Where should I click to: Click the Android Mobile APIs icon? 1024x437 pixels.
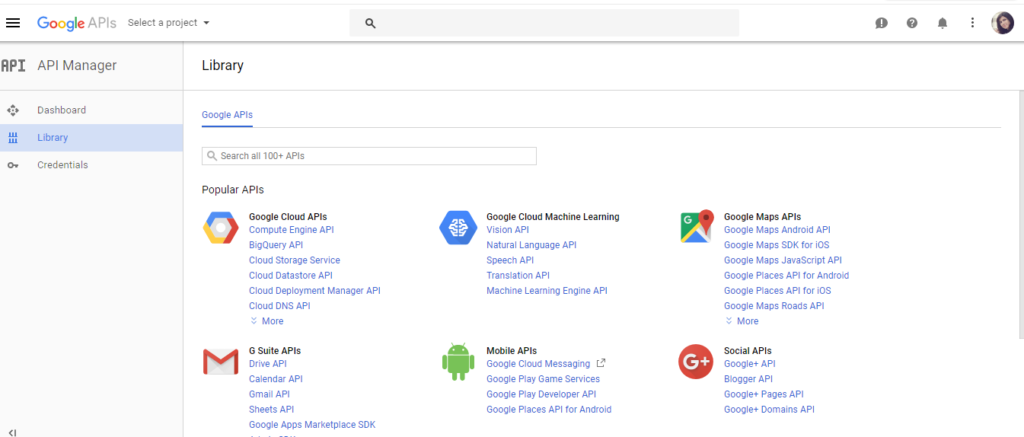pyautogui.click(x=458, y=361)
